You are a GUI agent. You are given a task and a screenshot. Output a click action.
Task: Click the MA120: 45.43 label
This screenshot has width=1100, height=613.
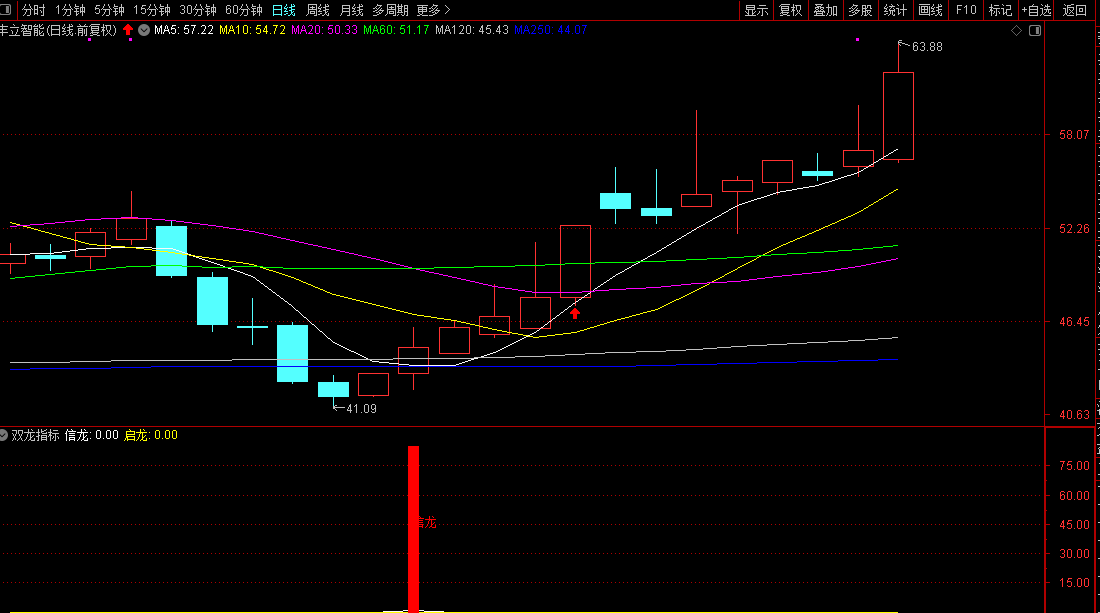click(471, 30)
